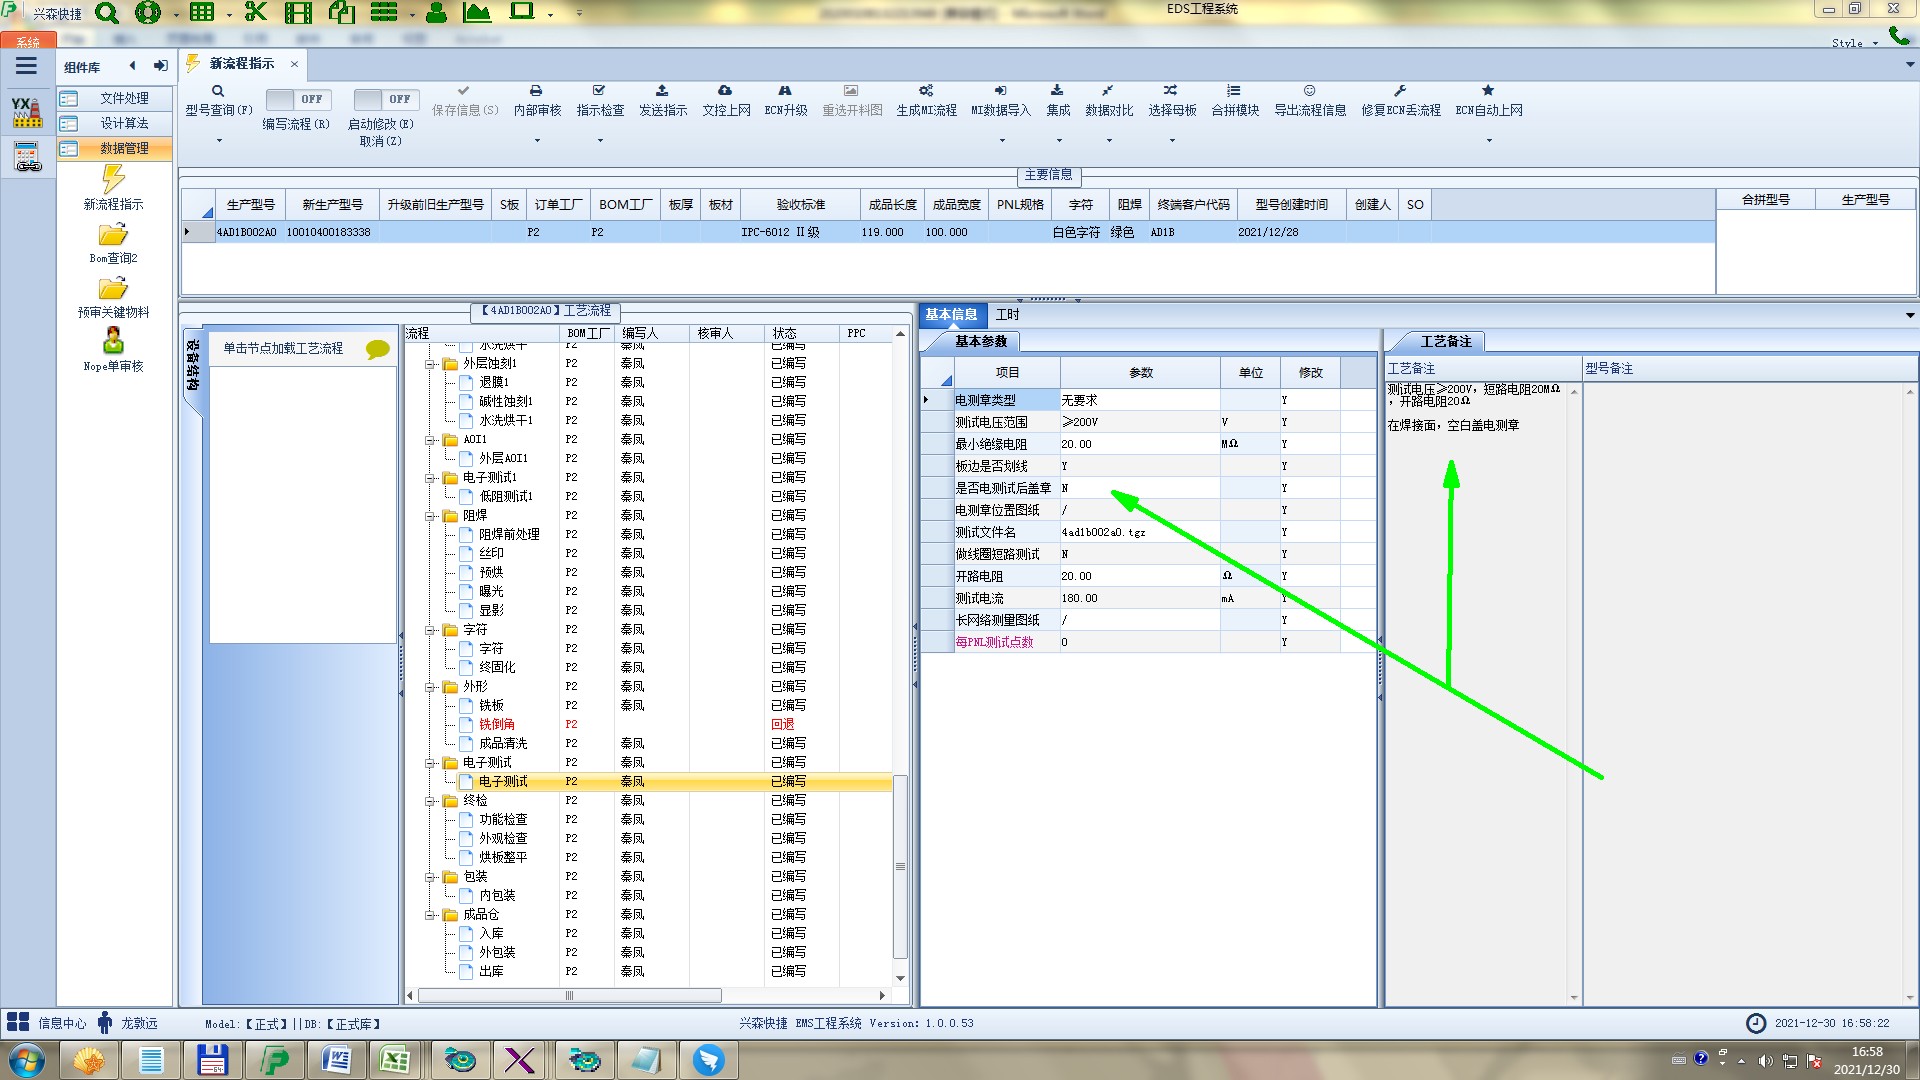This screenshot has width=1920, height=1080.
Task: Select the 铣倒角 process step
Action: [x=497, y=724]
